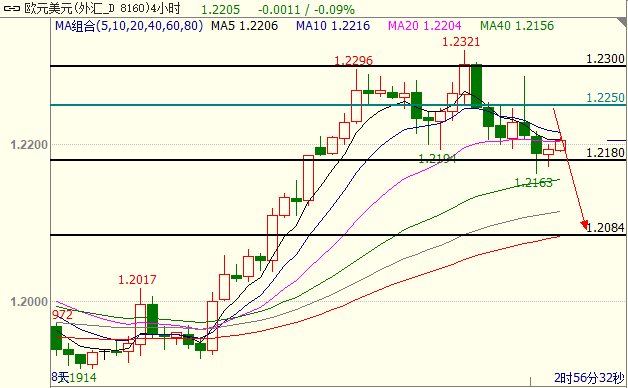This screenshot has height=388, width=628.
Task: Click the current price 1.2205 in header
Action: click(x=220, y=9)
